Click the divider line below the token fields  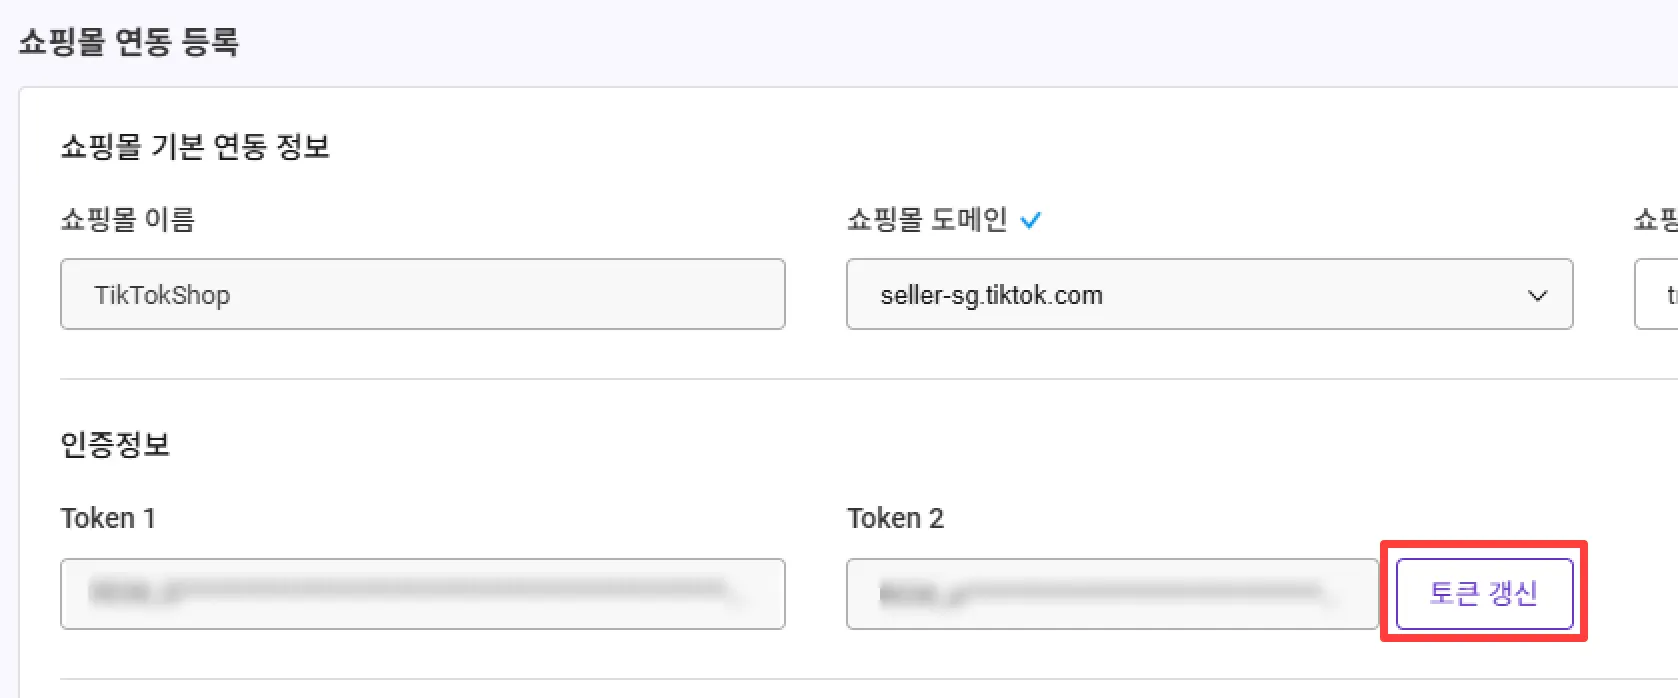tap(800, 679)
